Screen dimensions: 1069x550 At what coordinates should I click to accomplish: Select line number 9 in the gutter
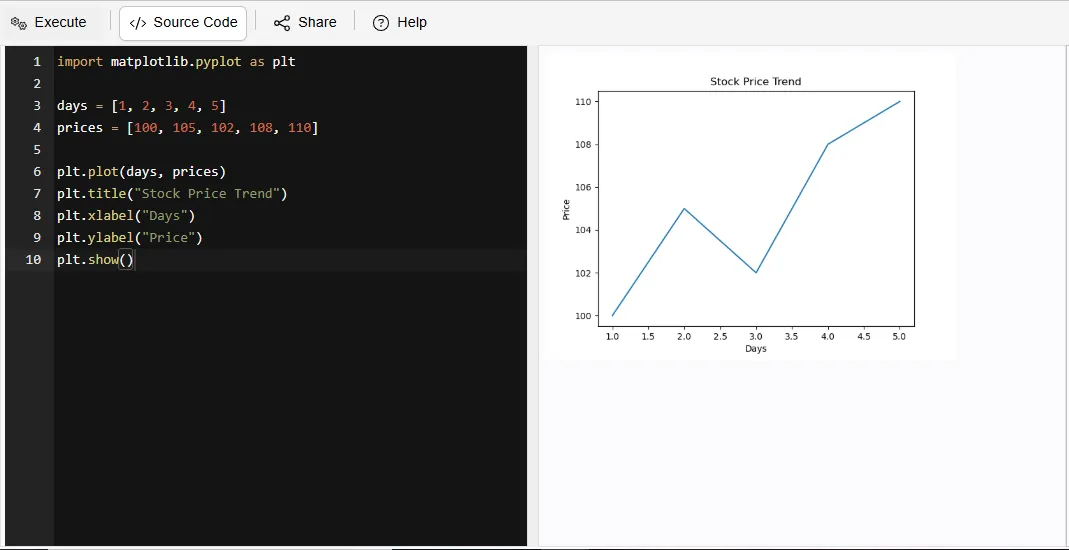pyautogui.click(x=37, y=238)
